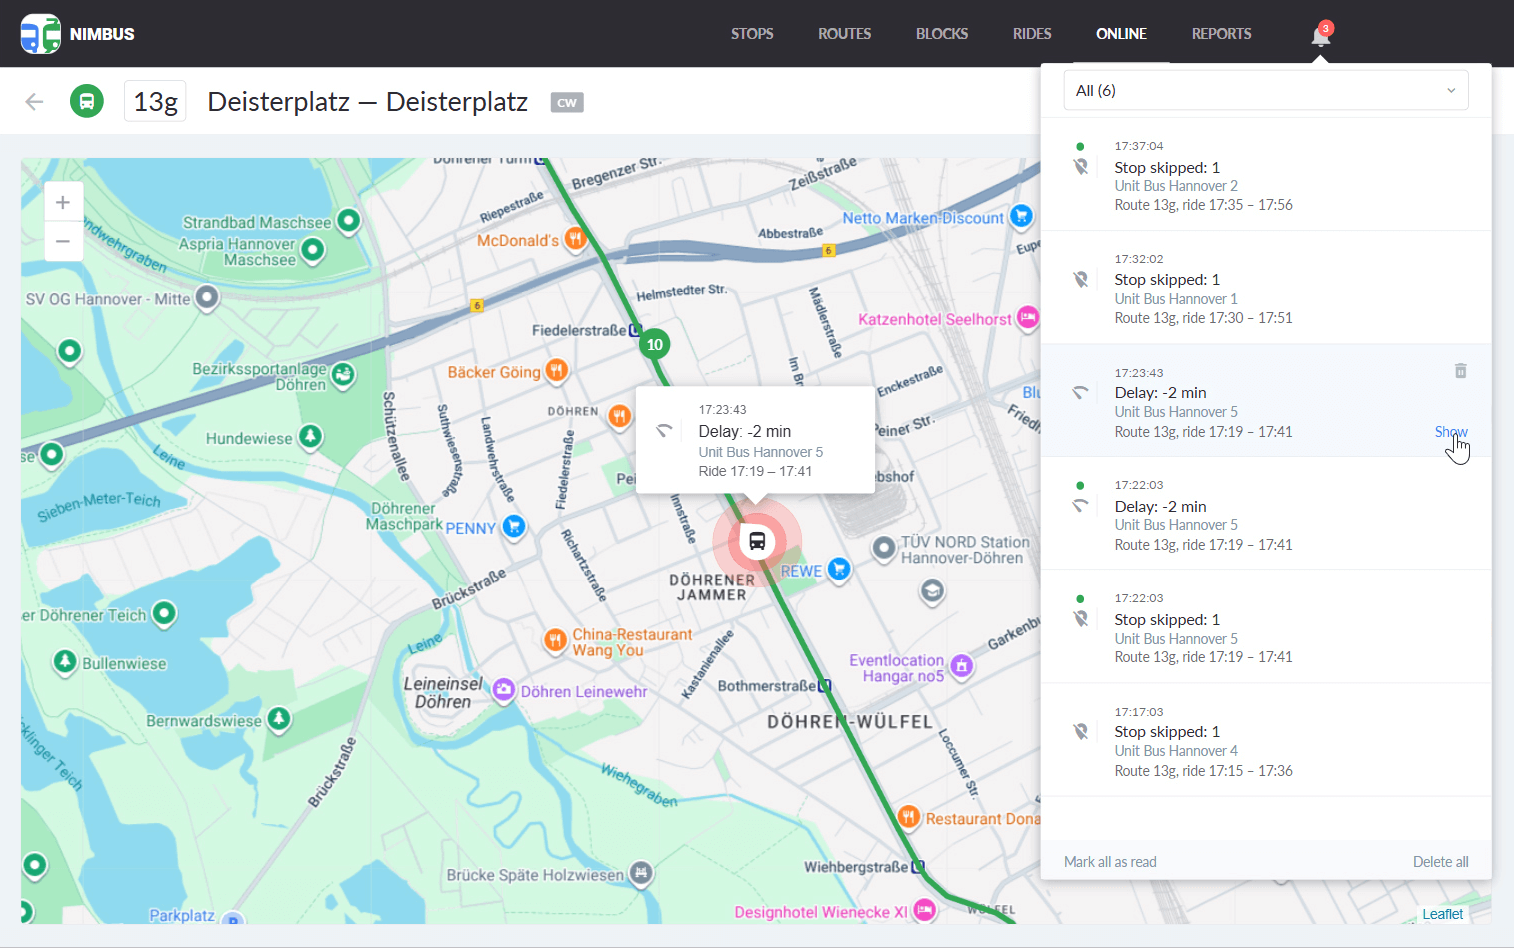Open the ROUTES section in the top navigation
This screenshot has width=1514, height=948.
pyautogui.click(x=844, y=33)
